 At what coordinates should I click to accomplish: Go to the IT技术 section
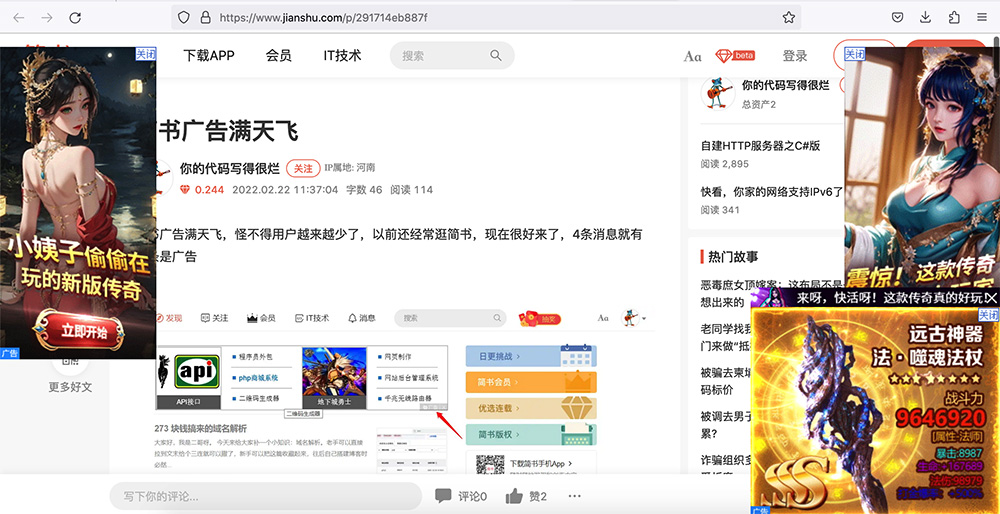[x=342, y=55]
